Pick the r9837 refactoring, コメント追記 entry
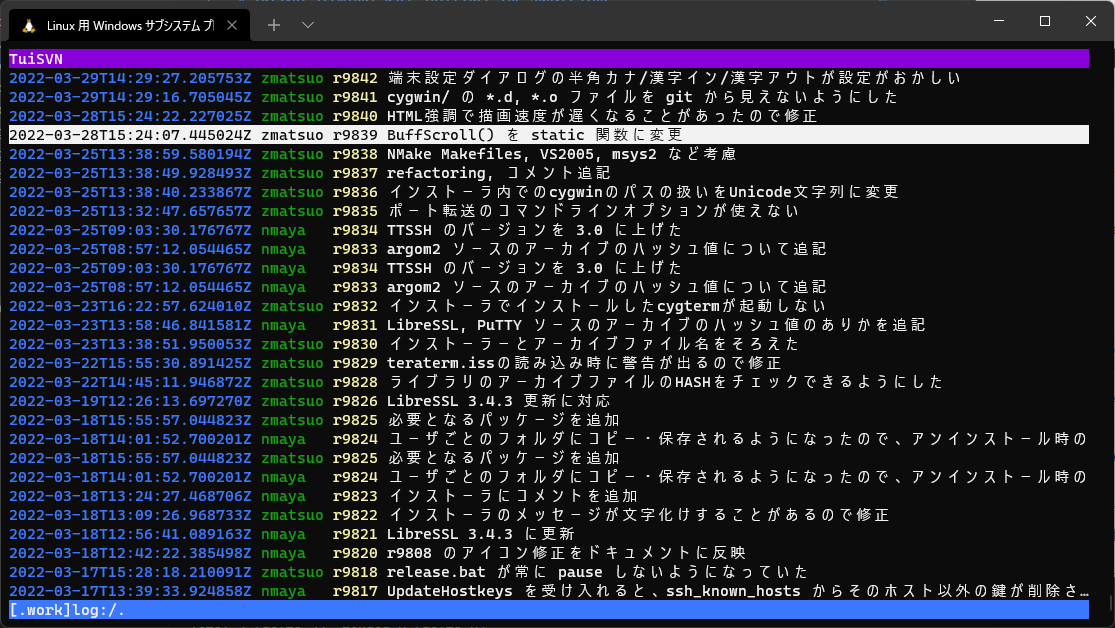Screen dimensions: 1115x628 (549, 173)
